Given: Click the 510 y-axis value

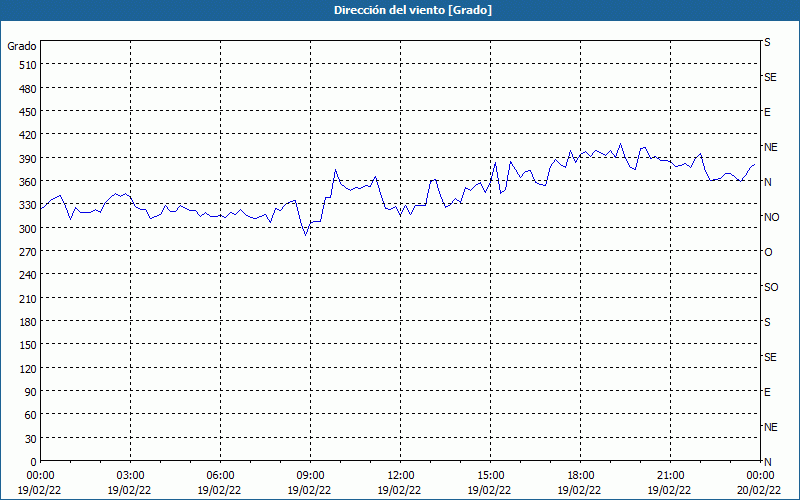Looking at the screenshot, I should 29,65.
